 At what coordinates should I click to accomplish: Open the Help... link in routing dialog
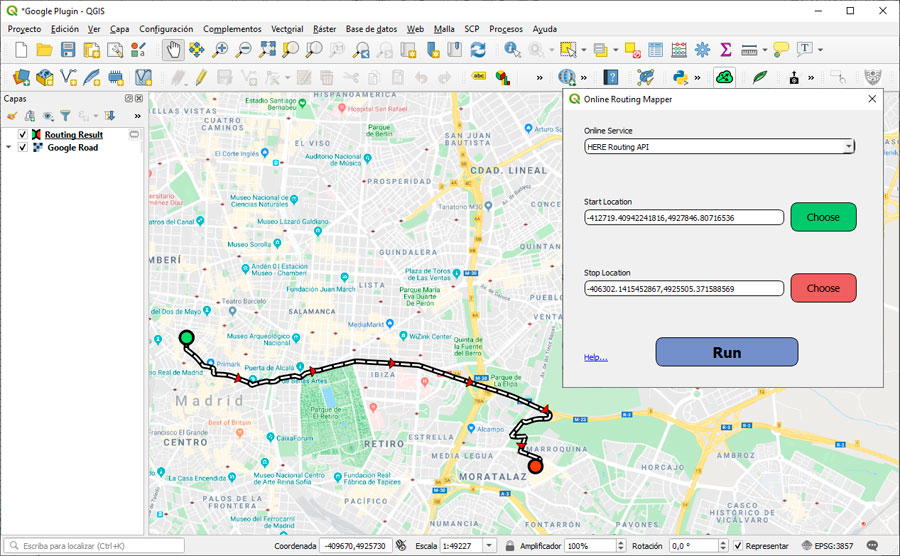point(595,357)
